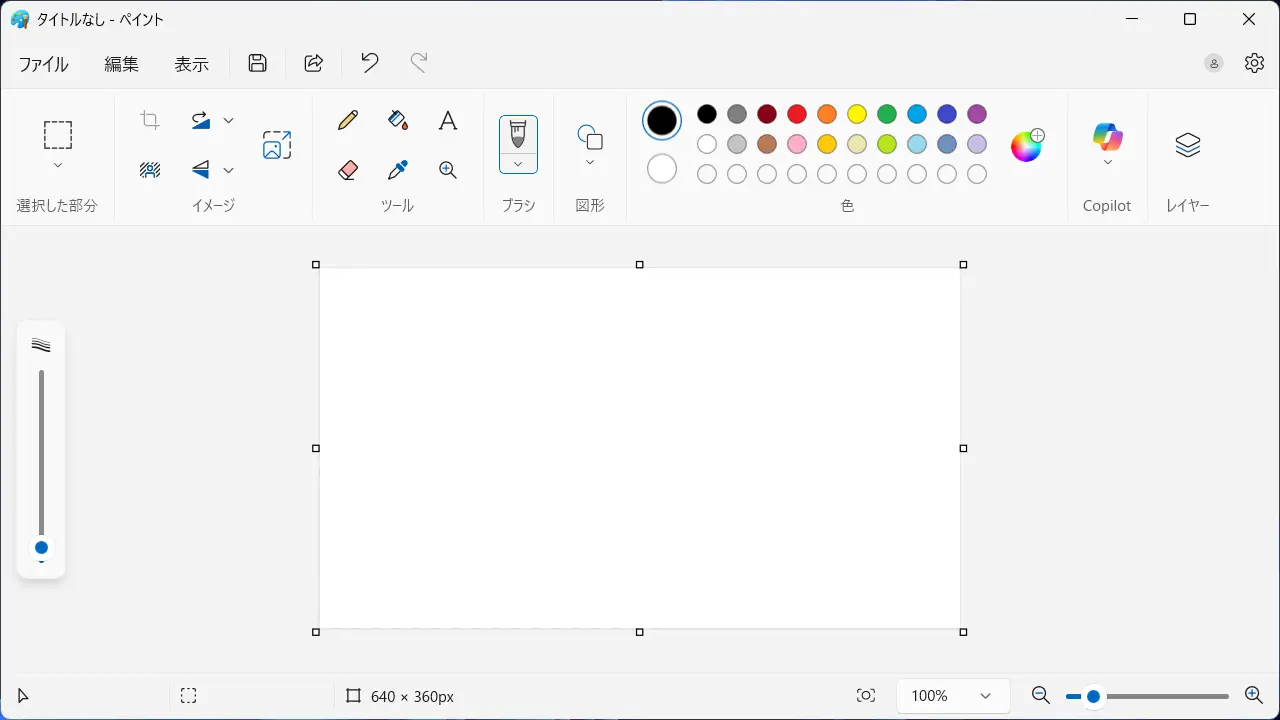The width and height of the screenshot is (1280, 720).
Task: Choose the red color swatch
Action: [797, 114]
